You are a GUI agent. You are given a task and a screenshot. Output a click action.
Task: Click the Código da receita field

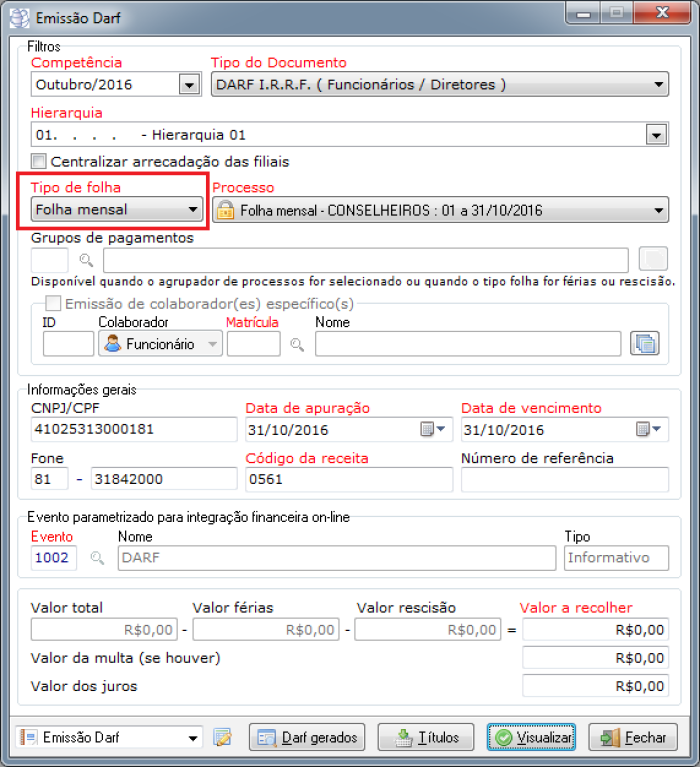(348, 479)
